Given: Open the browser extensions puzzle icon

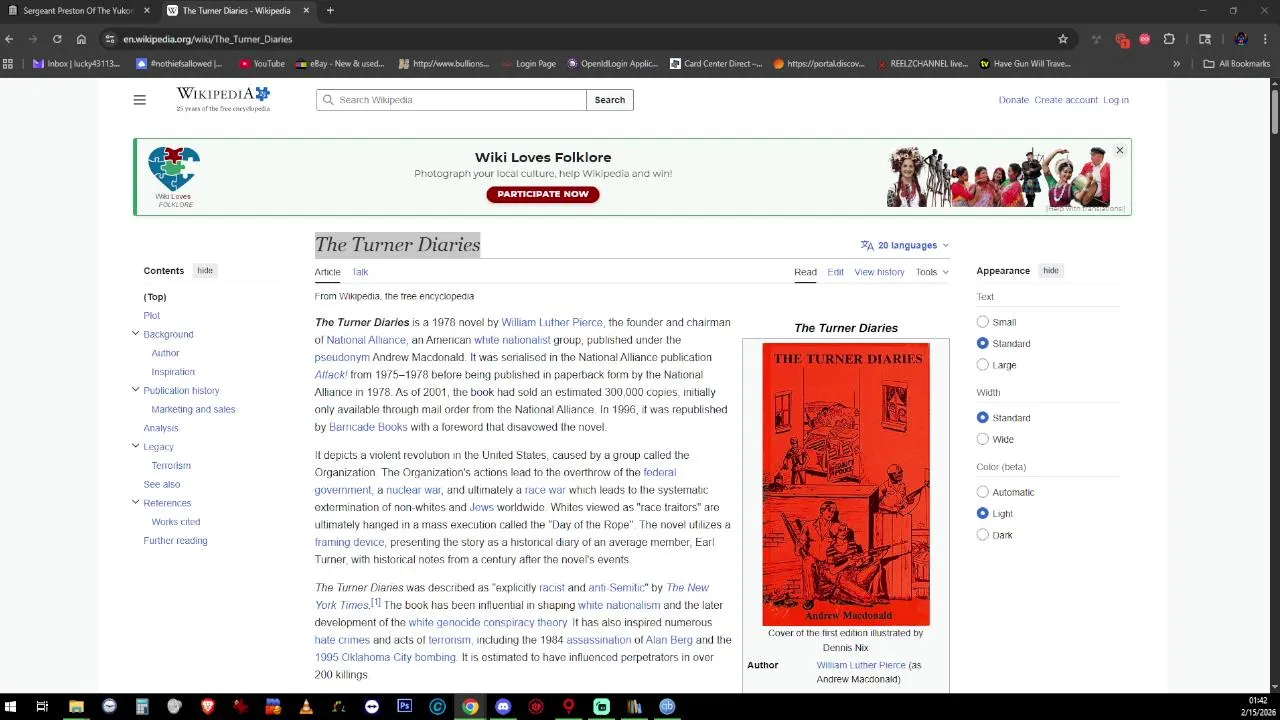Looking at the screenshot, I should 1169,39.
